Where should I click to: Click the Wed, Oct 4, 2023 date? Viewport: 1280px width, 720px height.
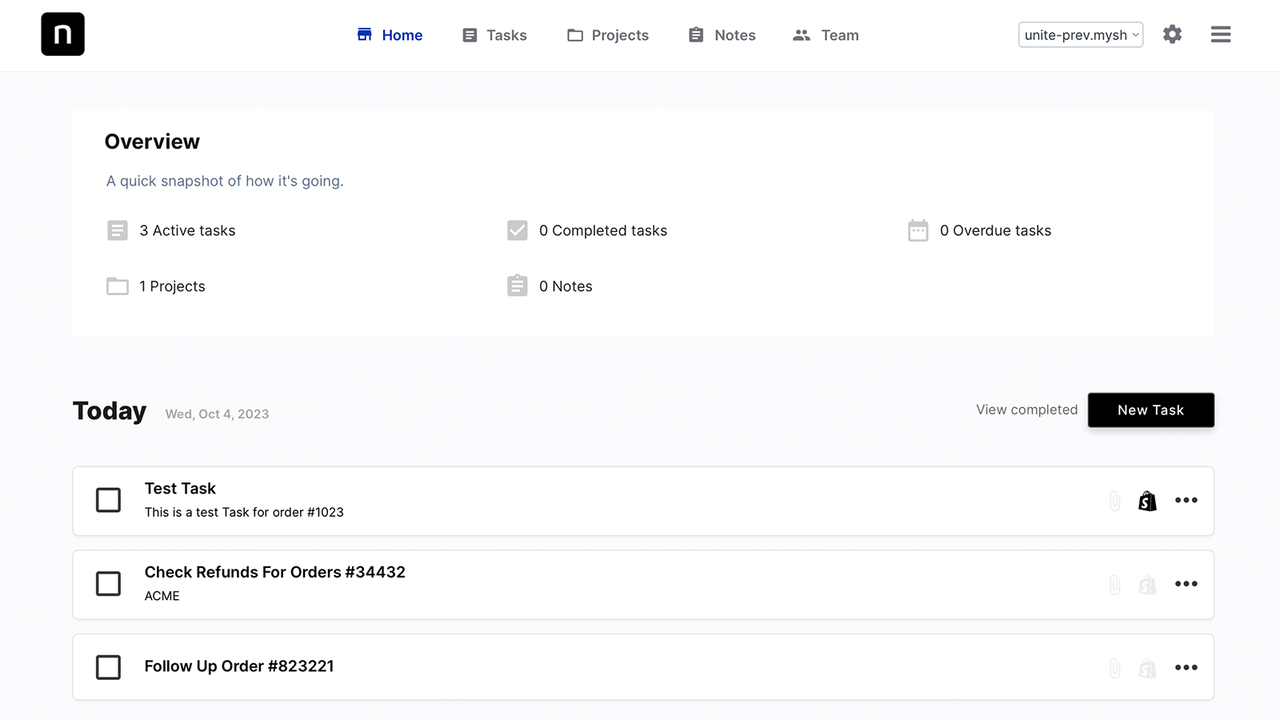tap(217, 414)
